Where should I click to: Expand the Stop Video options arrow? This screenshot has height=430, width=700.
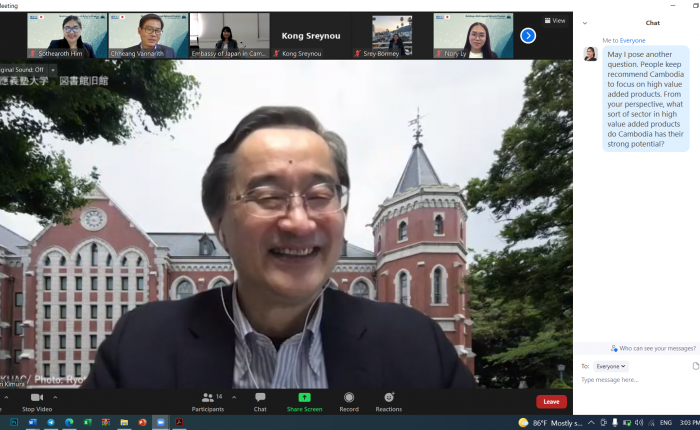[56, 397]
